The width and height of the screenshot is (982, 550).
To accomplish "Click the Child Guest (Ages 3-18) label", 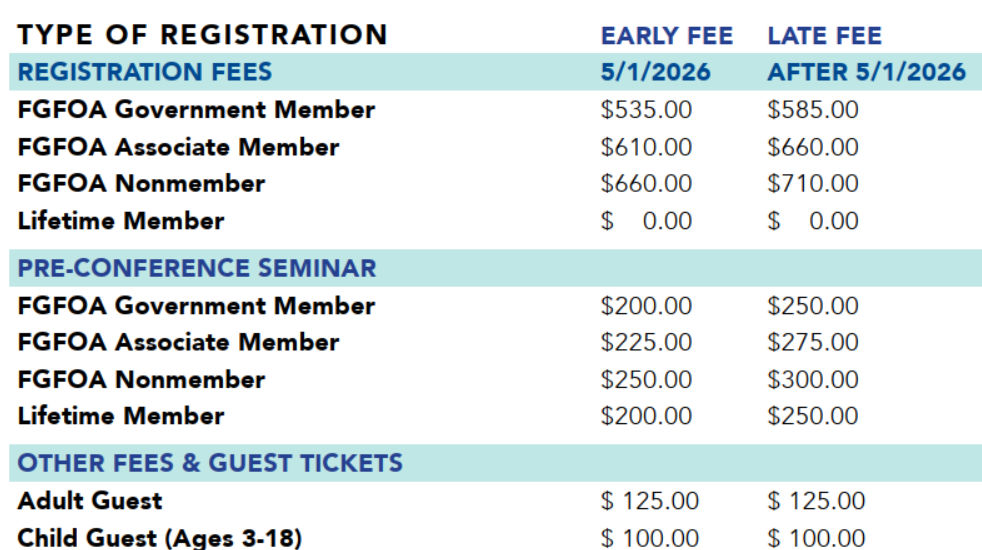I will coord(160,538).
